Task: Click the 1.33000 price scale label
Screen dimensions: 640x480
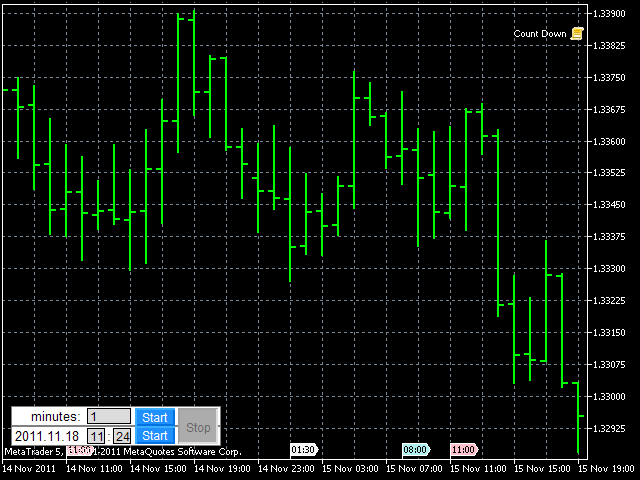Action: click(x=608, y=397)
